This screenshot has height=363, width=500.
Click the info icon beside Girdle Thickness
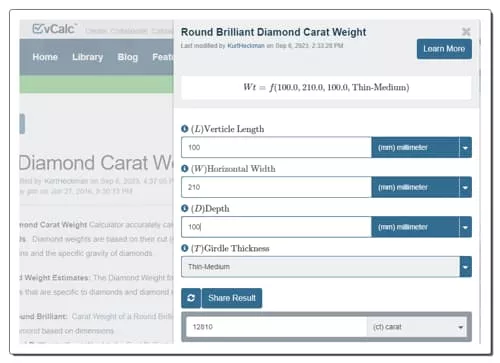[x=184, y=248]
